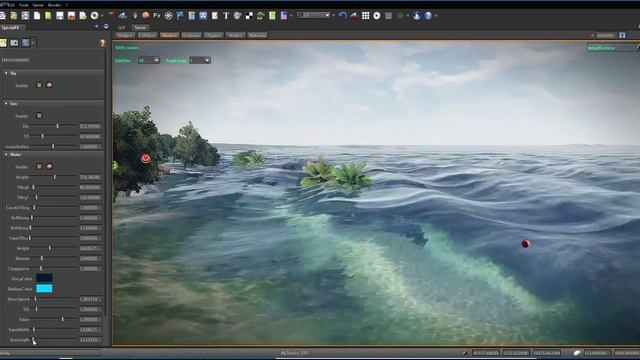
Task: Toggle the Water enable checkbox
Action: click(39, 167)
